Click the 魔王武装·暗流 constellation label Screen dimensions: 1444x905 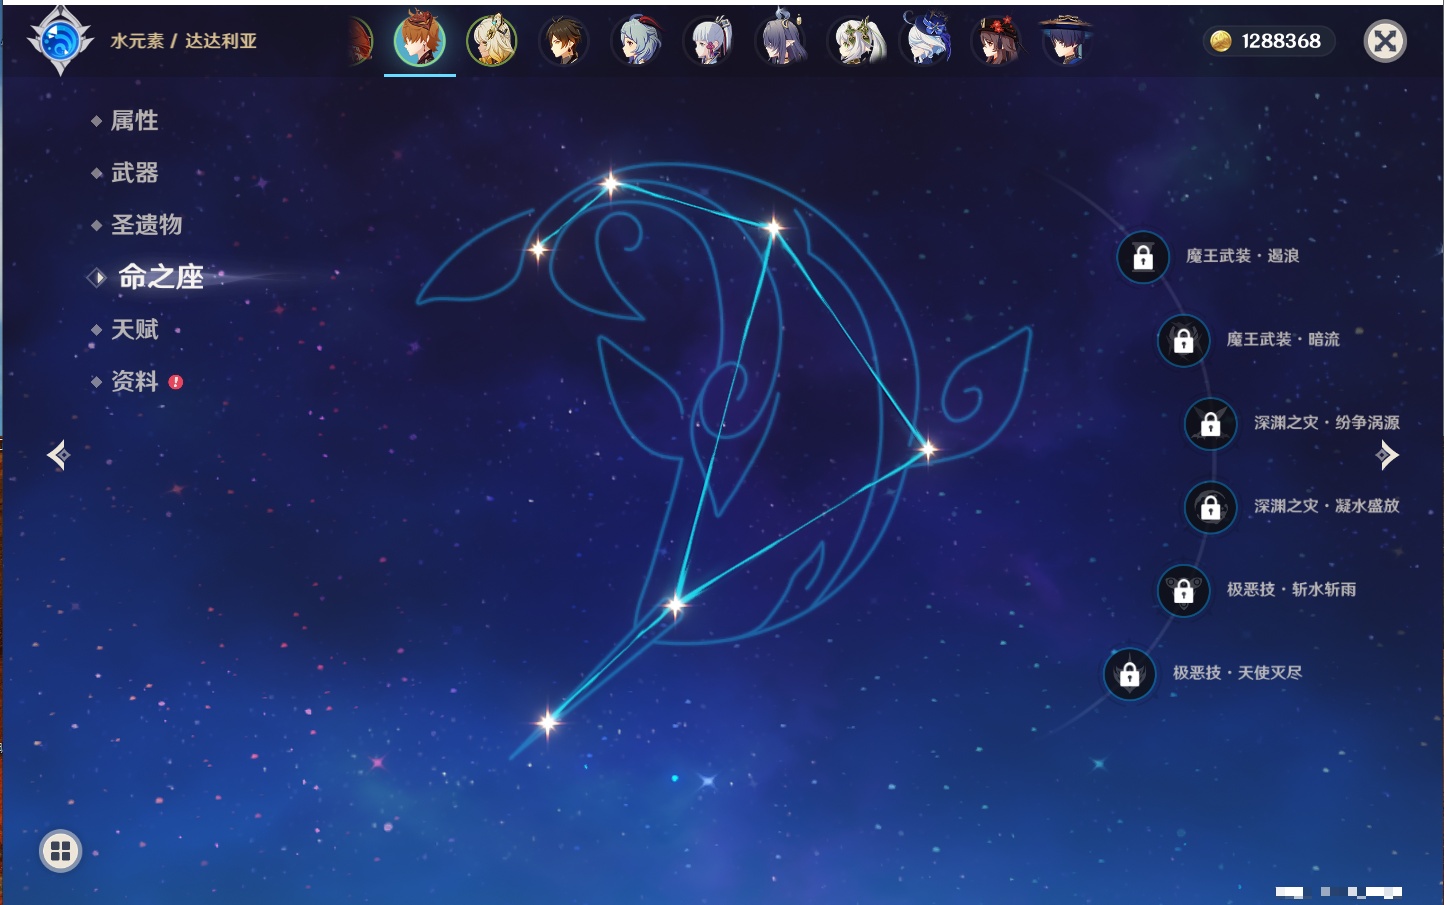pyautogui.click(x=1283, y=339)
